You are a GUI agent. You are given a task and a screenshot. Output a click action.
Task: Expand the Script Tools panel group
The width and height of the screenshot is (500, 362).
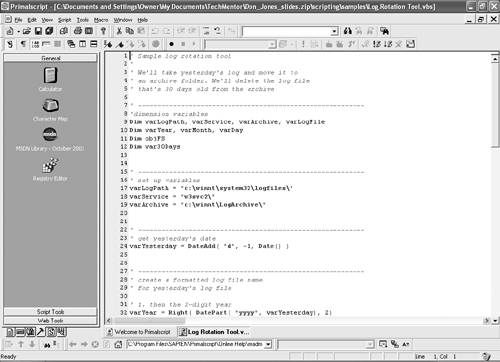(50, 312)
